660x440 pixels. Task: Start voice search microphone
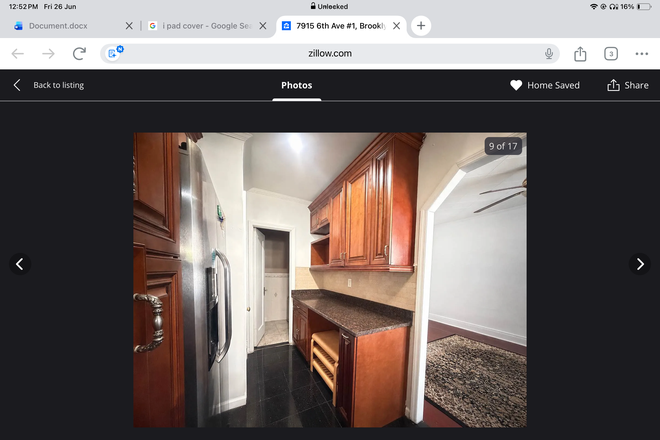coord(549,53)
